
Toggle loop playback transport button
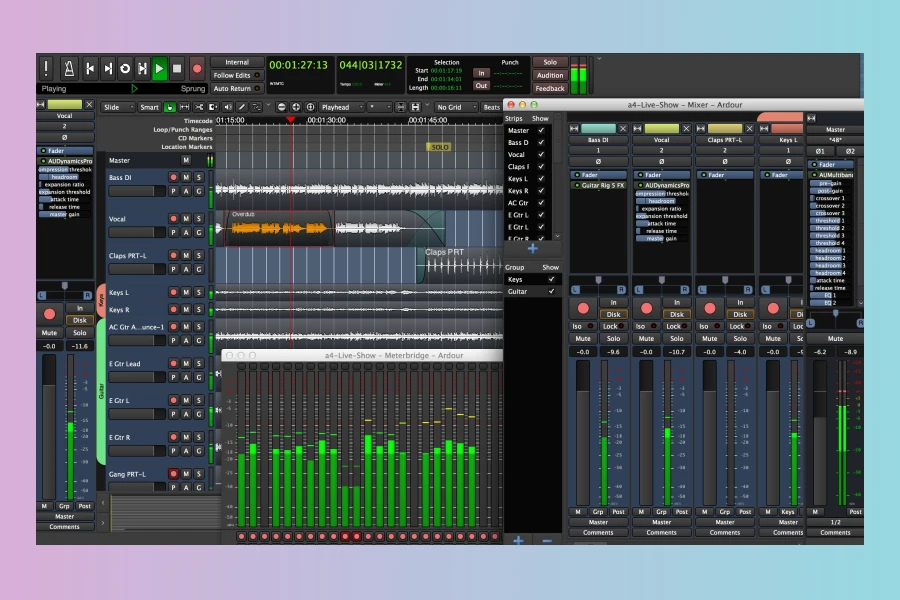tap(125, 68)
